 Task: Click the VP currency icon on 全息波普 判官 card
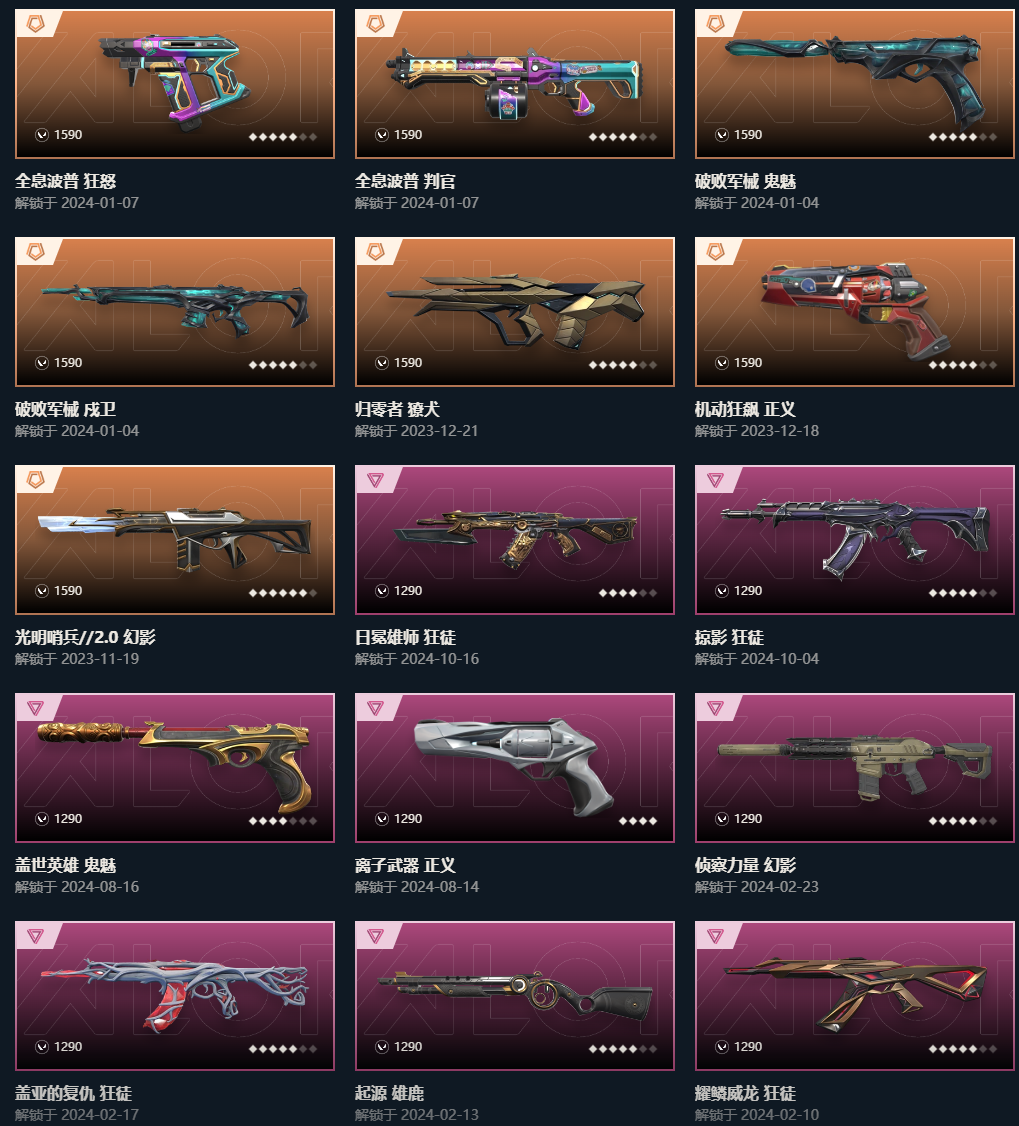click(x=382, y=135)
